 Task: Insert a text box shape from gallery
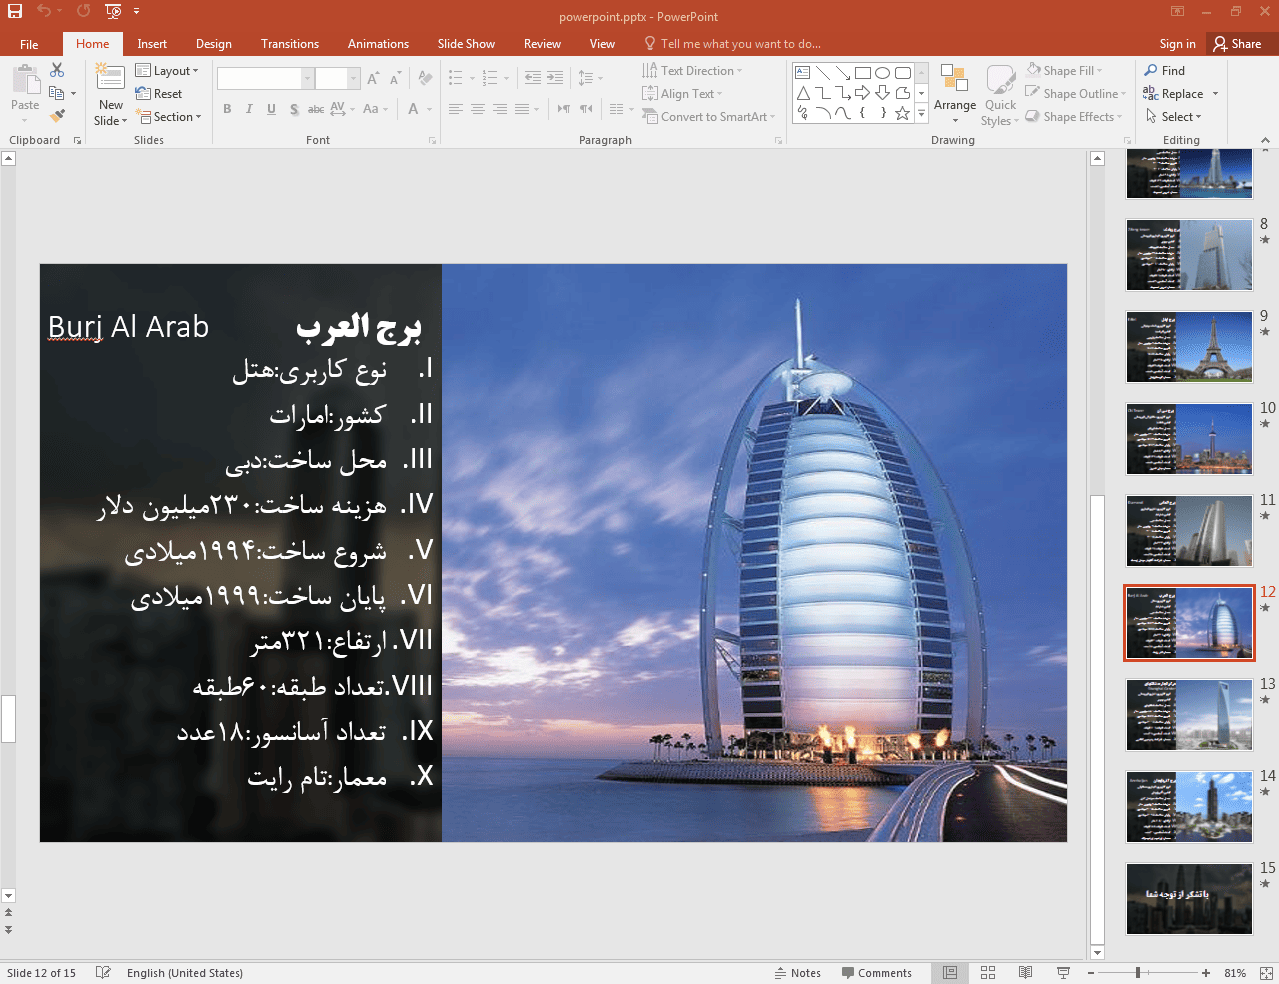click(x=802, y=73)
